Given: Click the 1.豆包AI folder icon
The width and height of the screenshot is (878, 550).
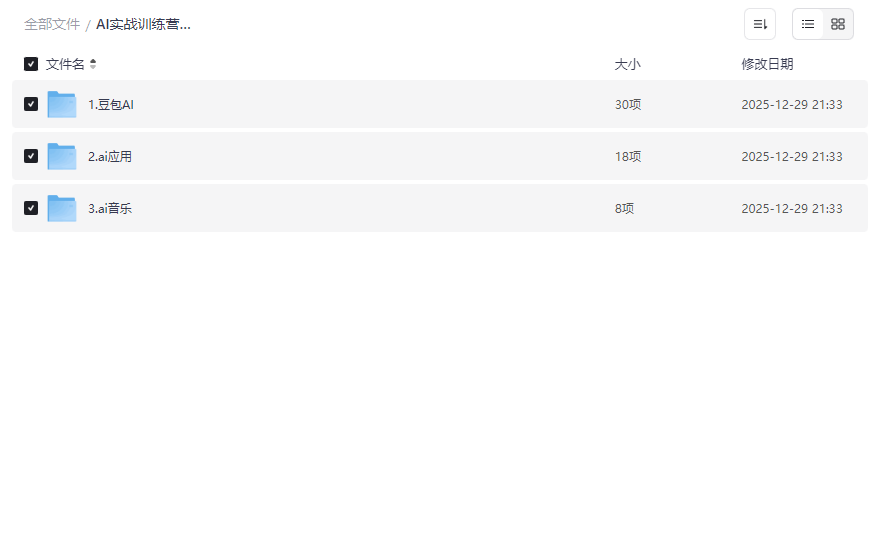Looking at the screenshot, I should (x=62, y=104).
